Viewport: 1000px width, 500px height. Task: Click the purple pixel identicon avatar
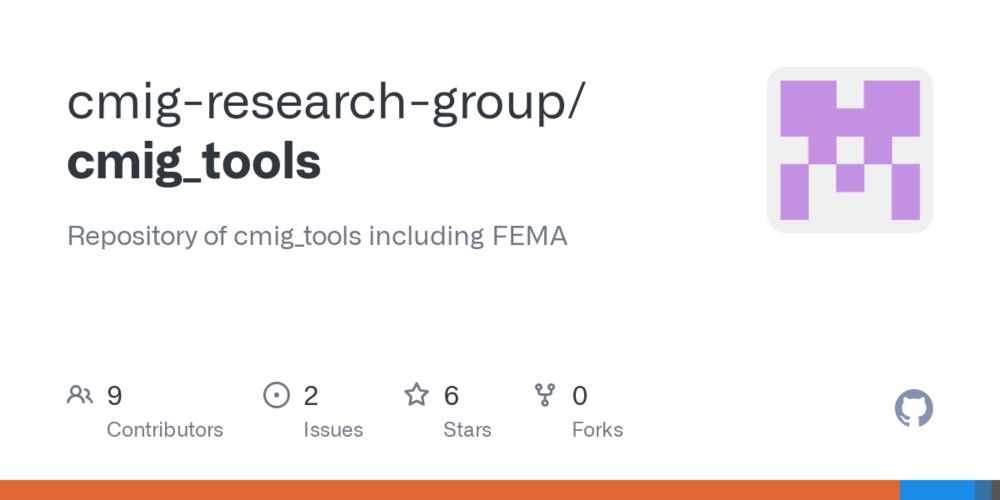[x=849, y=150]
